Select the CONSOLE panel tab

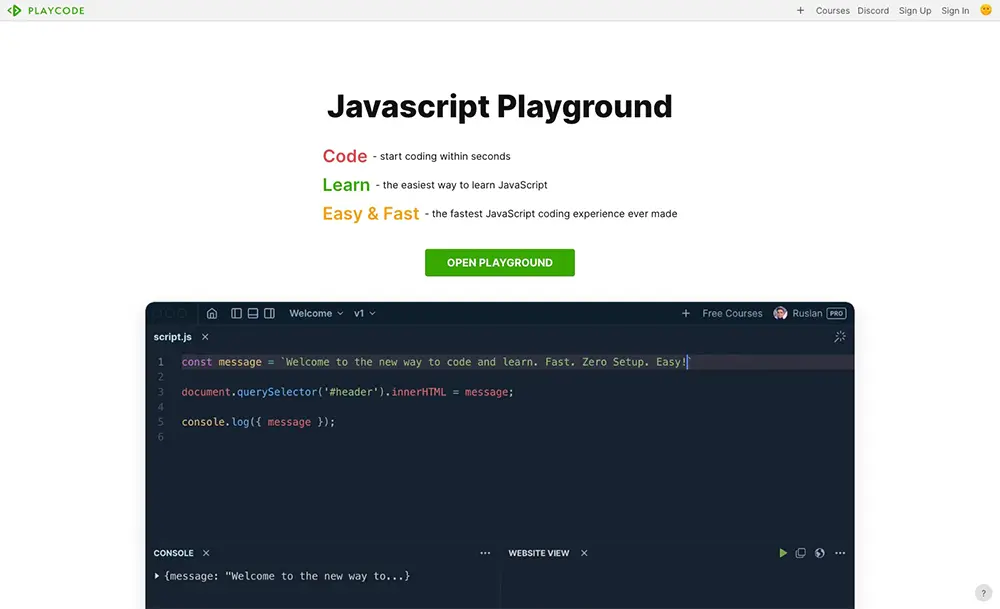173,553
